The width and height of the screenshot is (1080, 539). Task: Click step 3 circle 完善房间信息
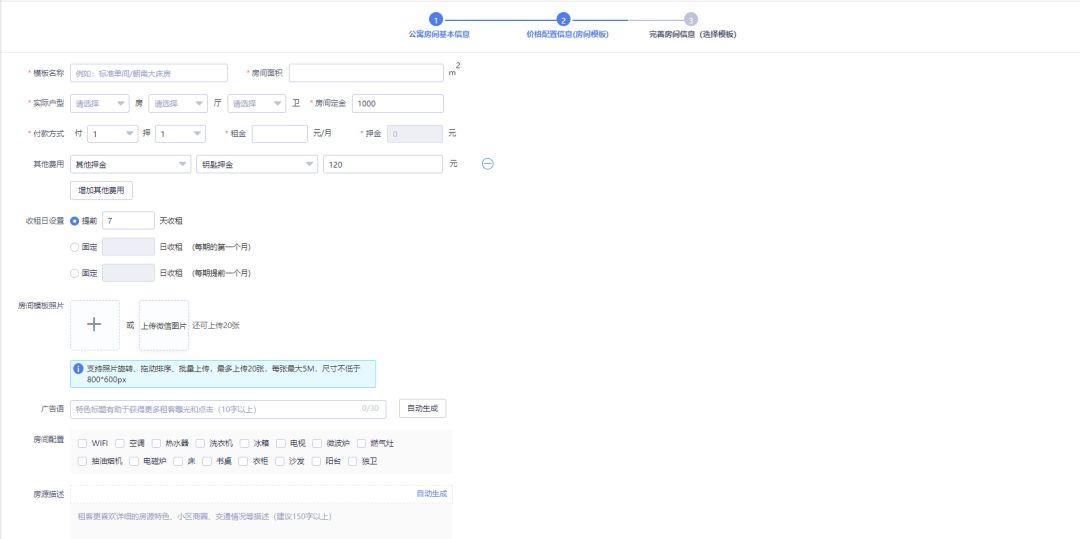(x=691, y=19)
